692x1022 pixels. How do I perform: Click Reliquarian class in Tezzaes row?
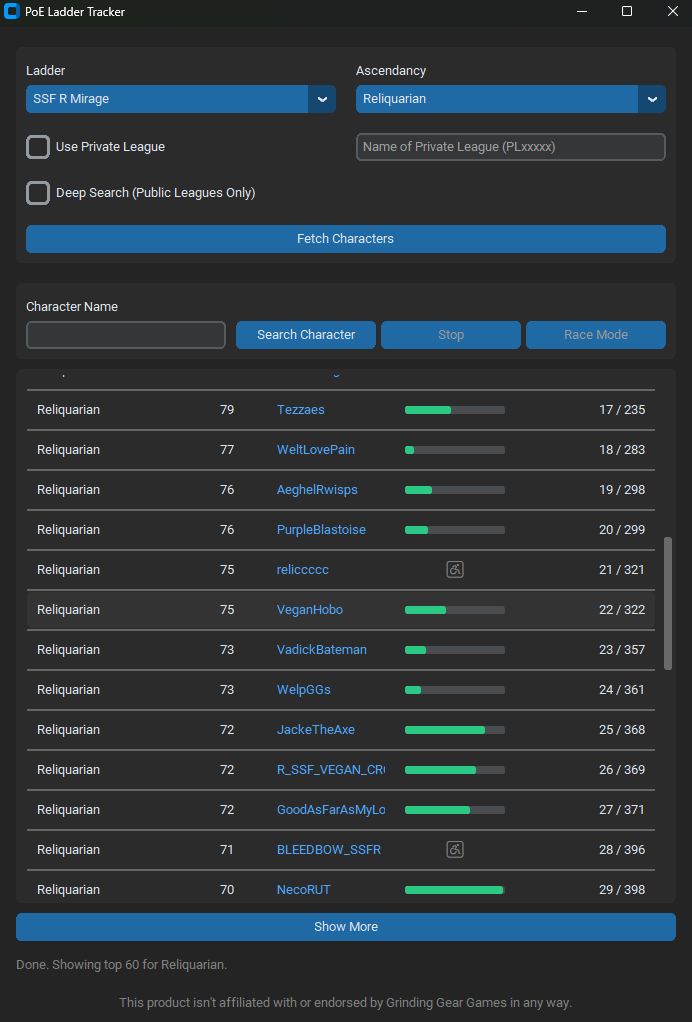click(x=68, y=409)
